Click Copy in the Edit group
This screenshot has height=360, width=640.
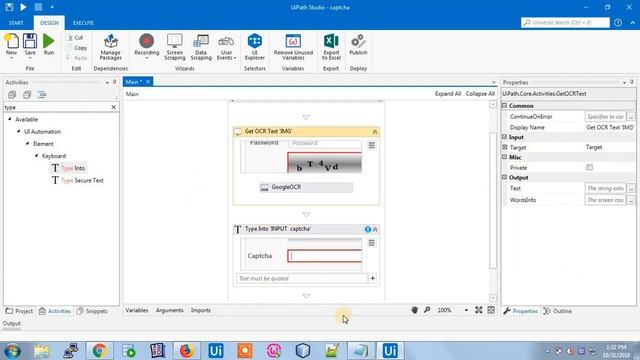[77, 48]
